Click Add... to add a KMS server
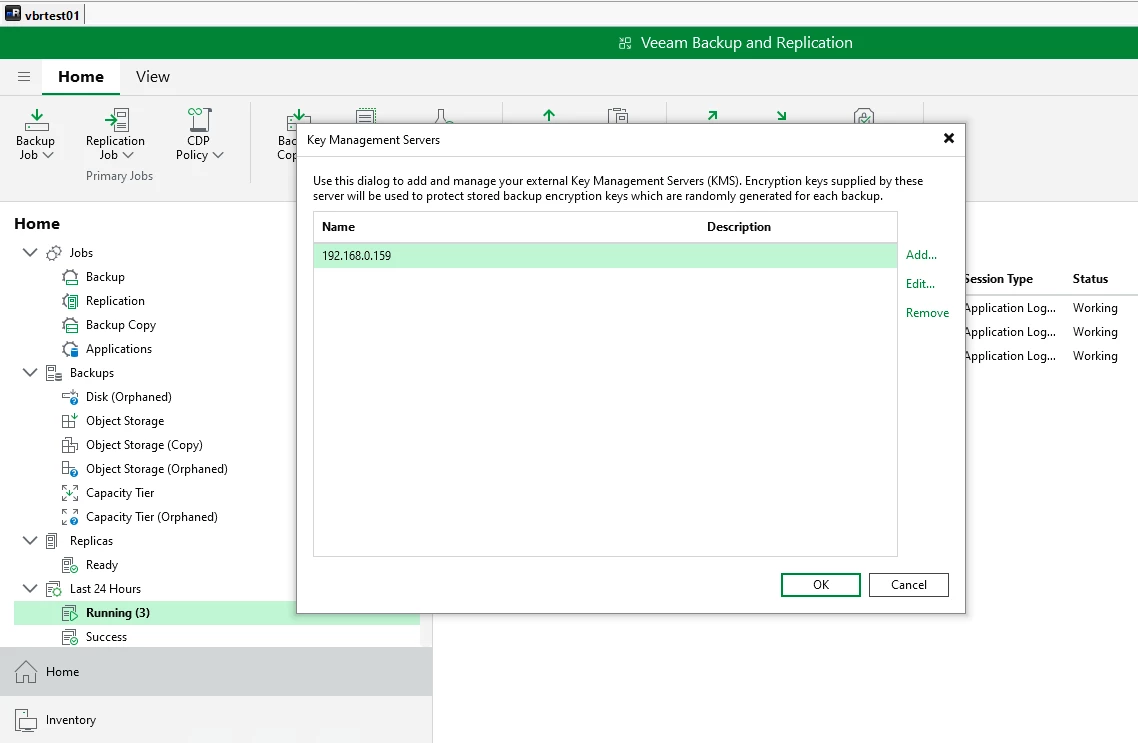Viewport: 1138px width, 743px height. (x=921, y=255)
